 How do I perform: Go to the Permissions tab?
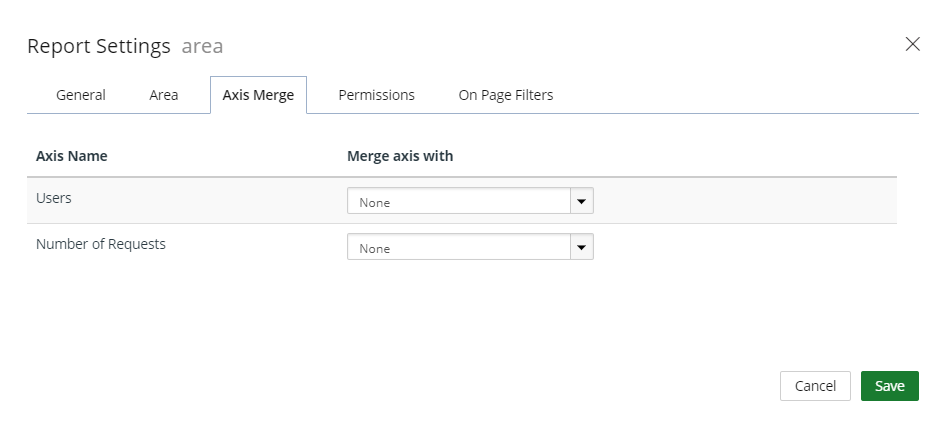tap(376, 95)
